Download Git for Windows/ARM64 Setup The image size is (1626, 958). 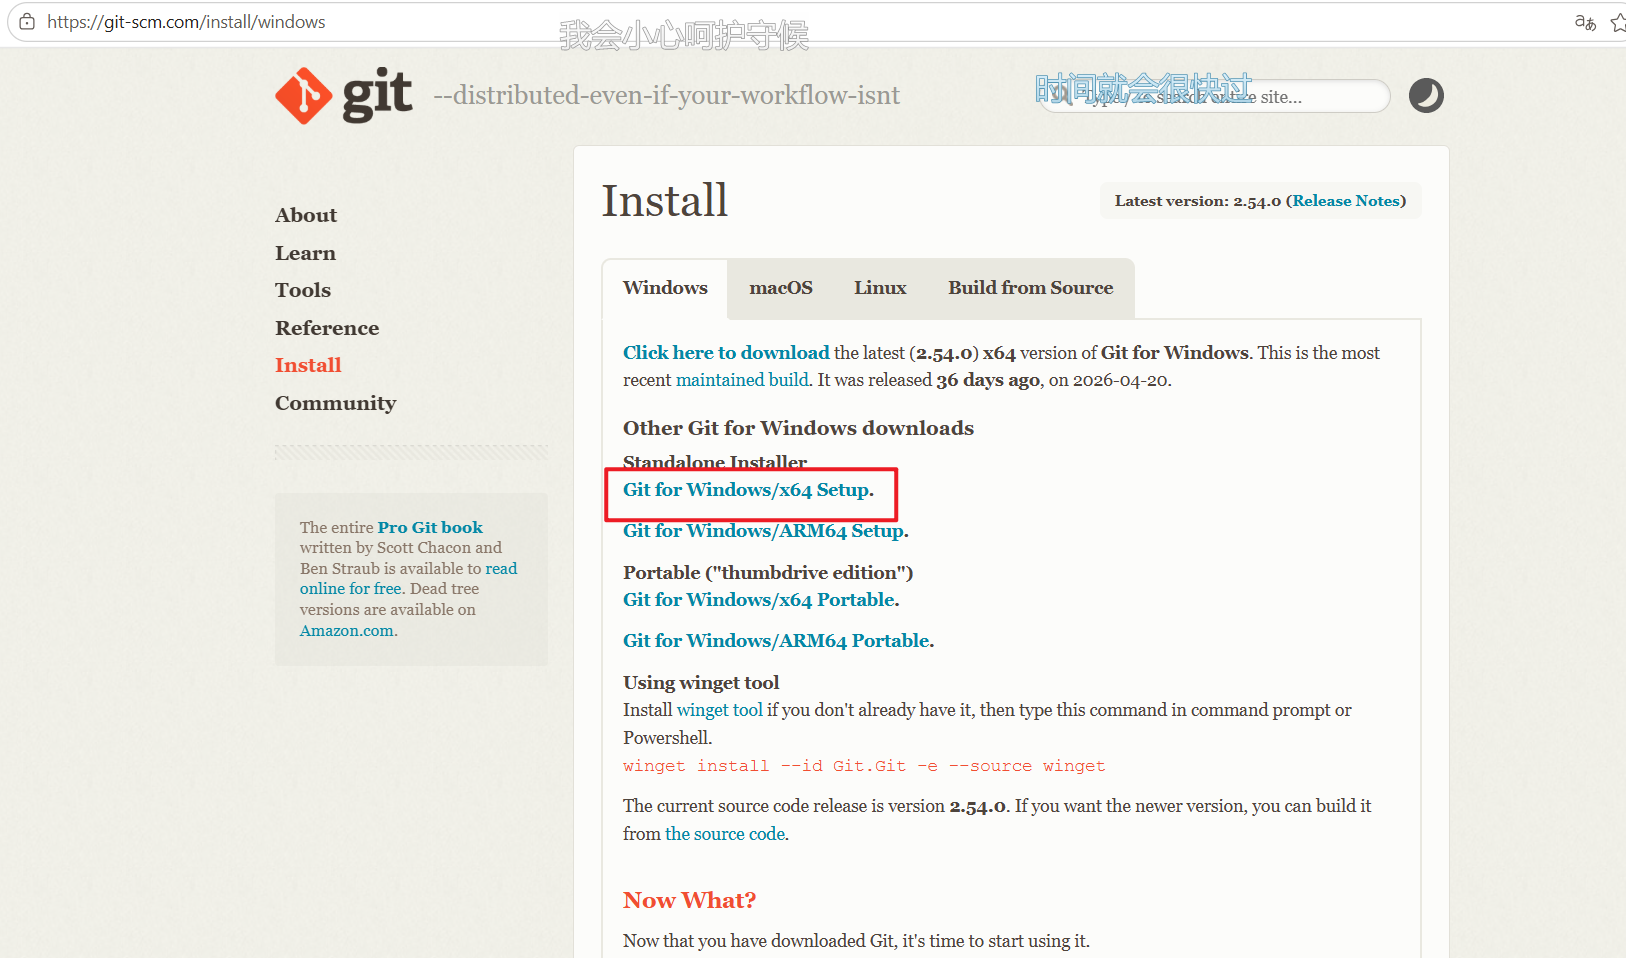(x=763, y=531)
